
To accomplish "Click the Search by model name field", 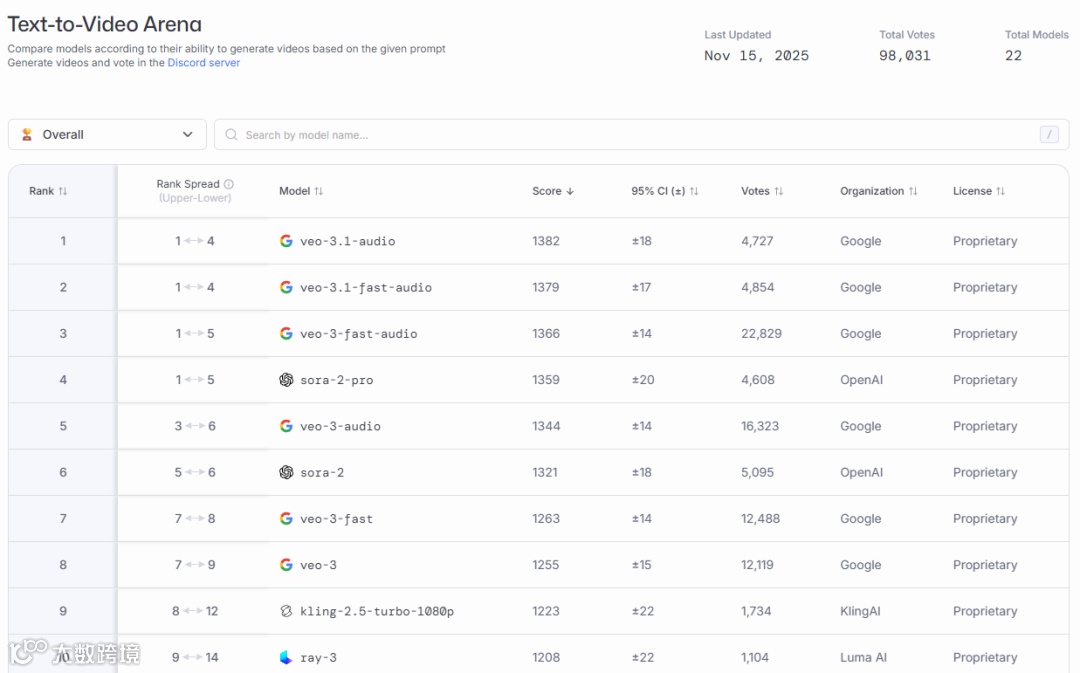I will coord(630,135).
